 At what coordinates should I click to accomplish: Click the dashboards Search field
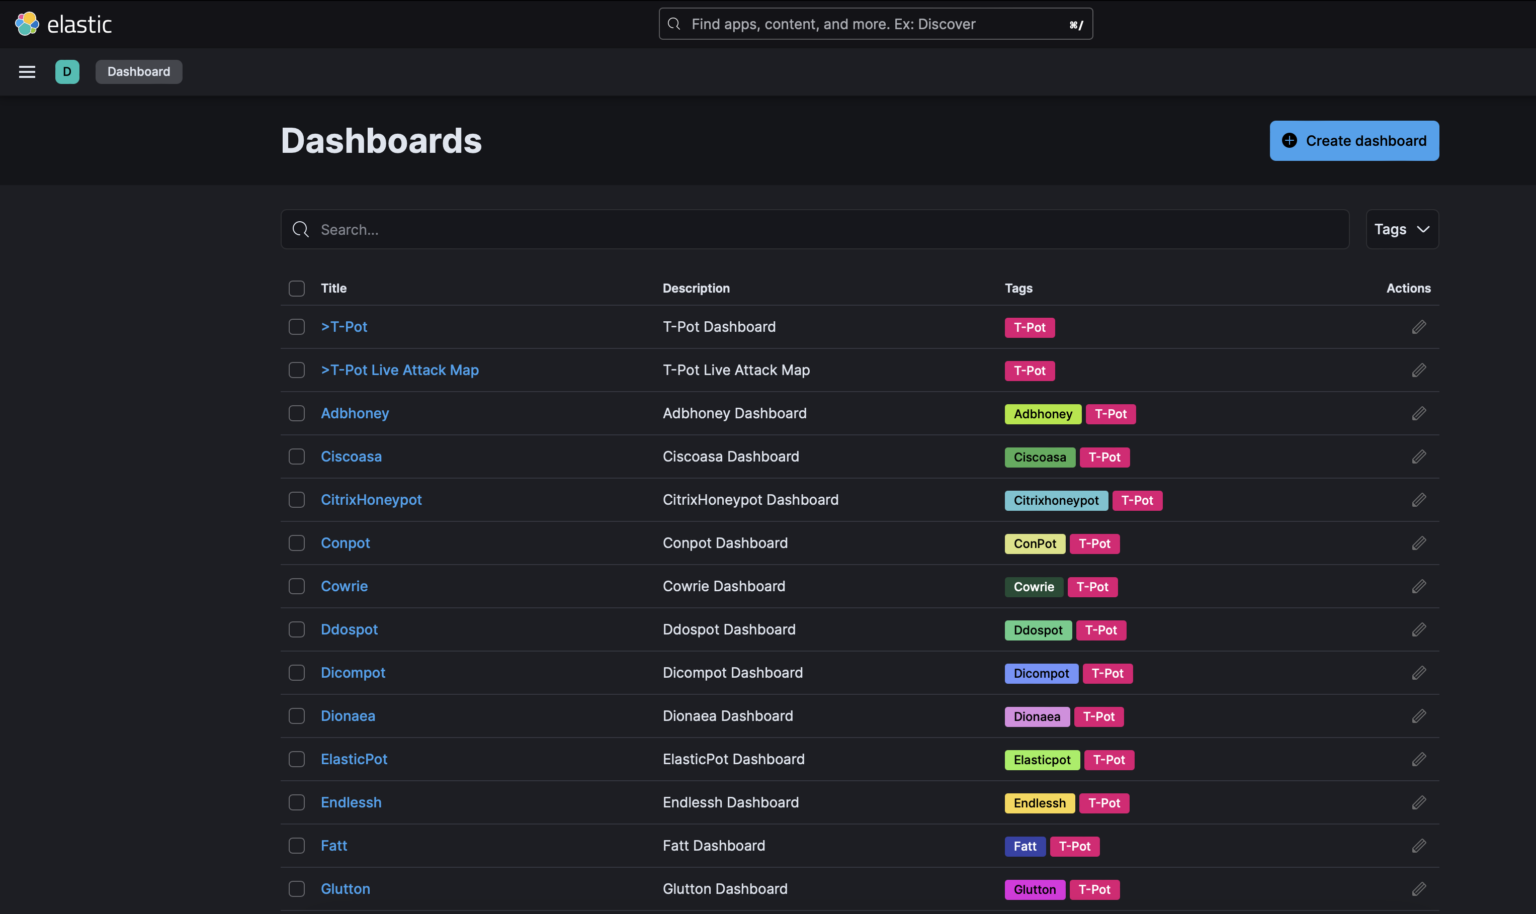click(x=815, y=230)
